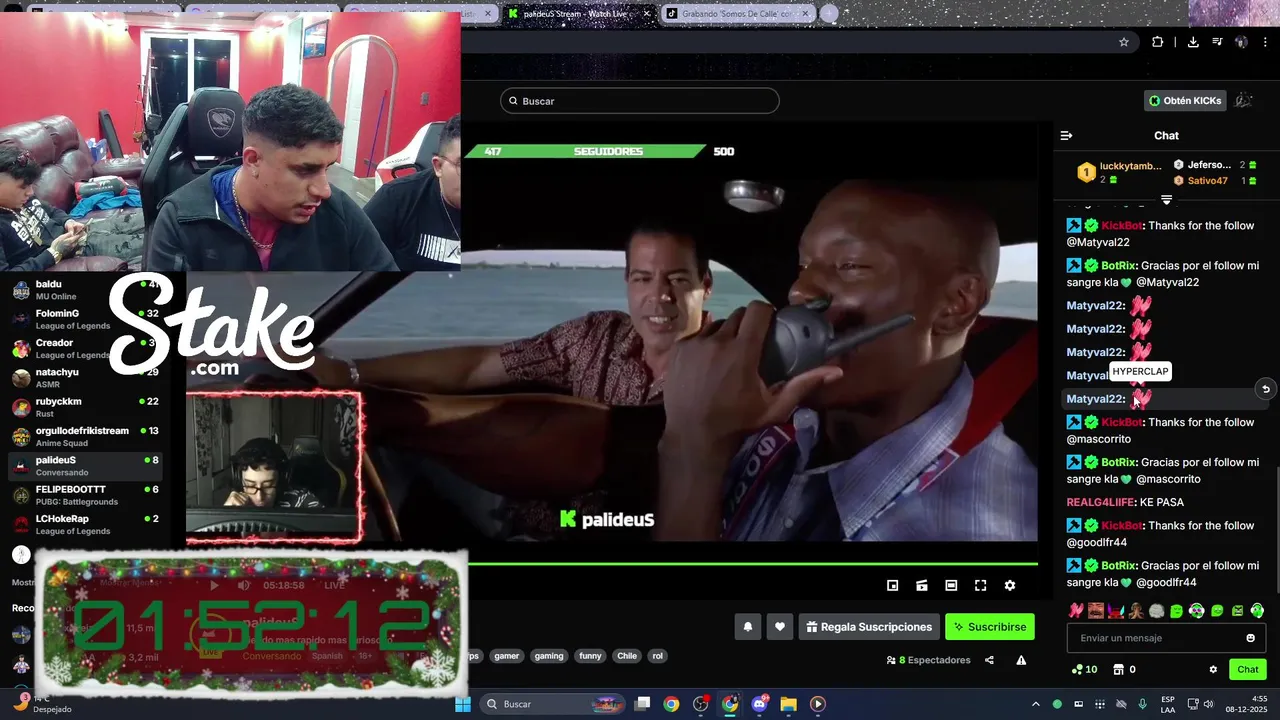
Task: Share the stream using the share icon
Action: 989,660
